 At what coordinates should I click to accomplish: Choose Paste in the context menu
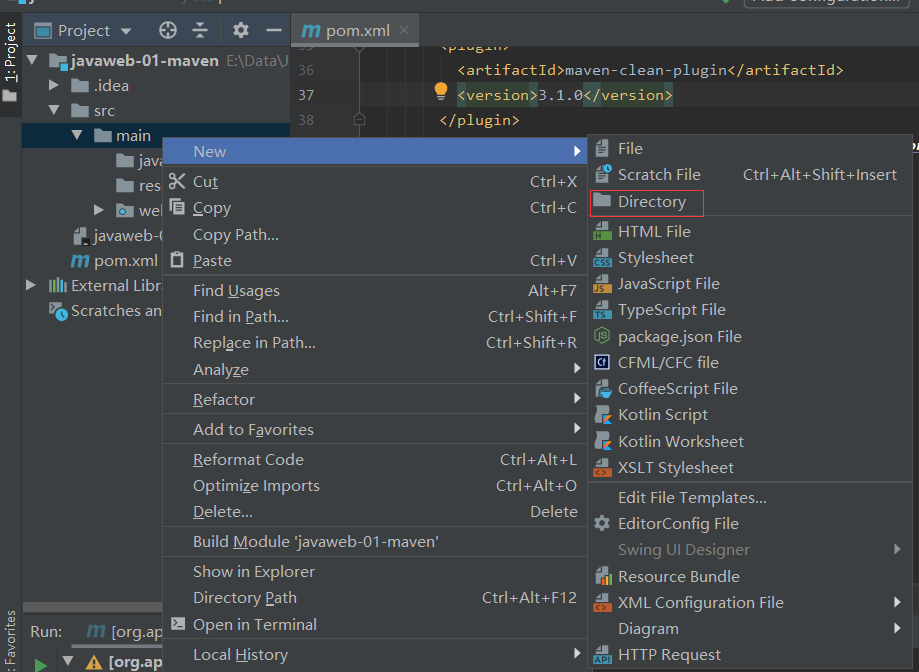click(x=375, y=260)
